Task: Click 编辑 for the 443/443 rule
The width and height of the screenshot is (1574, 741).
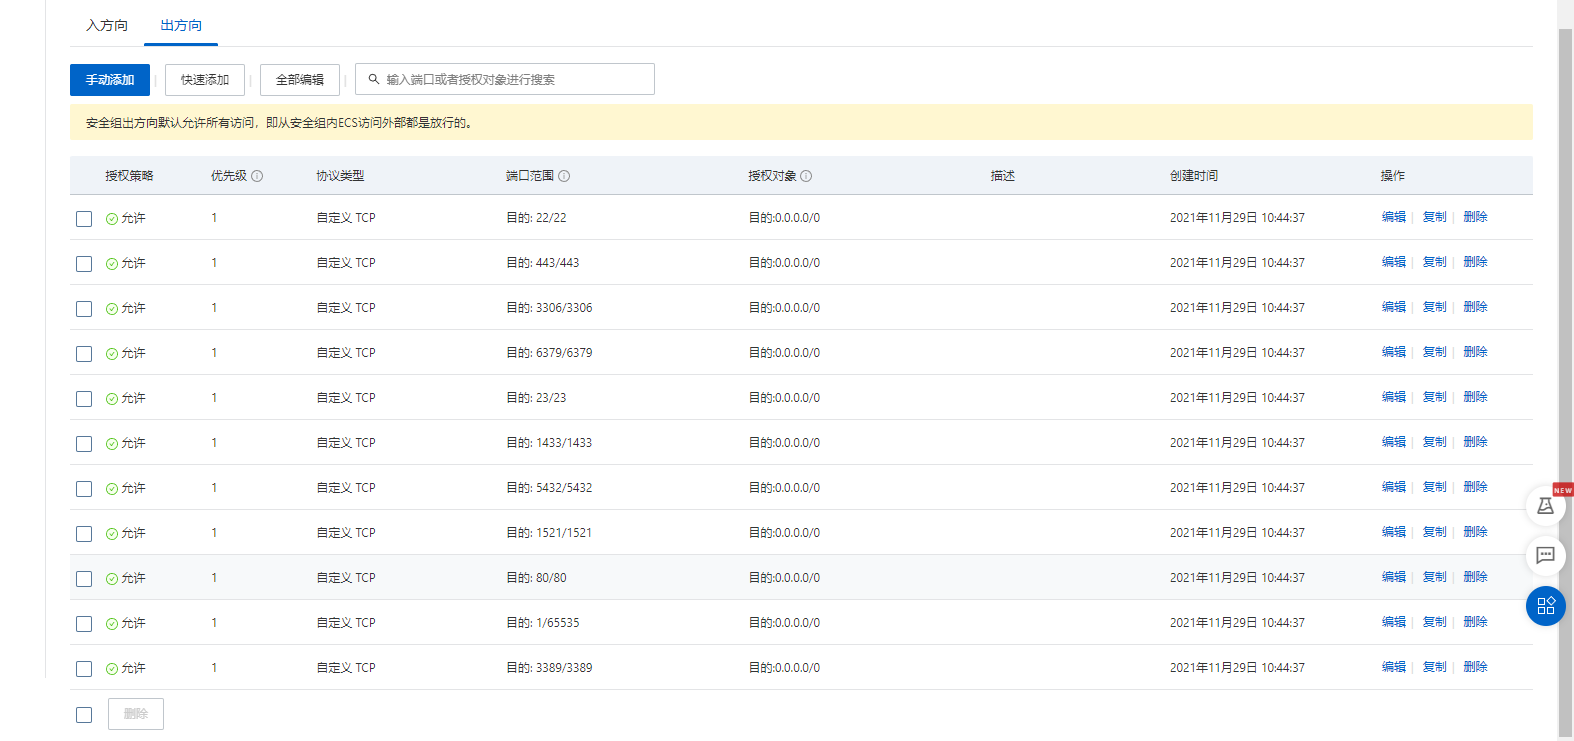Action: coord(1394,262)
